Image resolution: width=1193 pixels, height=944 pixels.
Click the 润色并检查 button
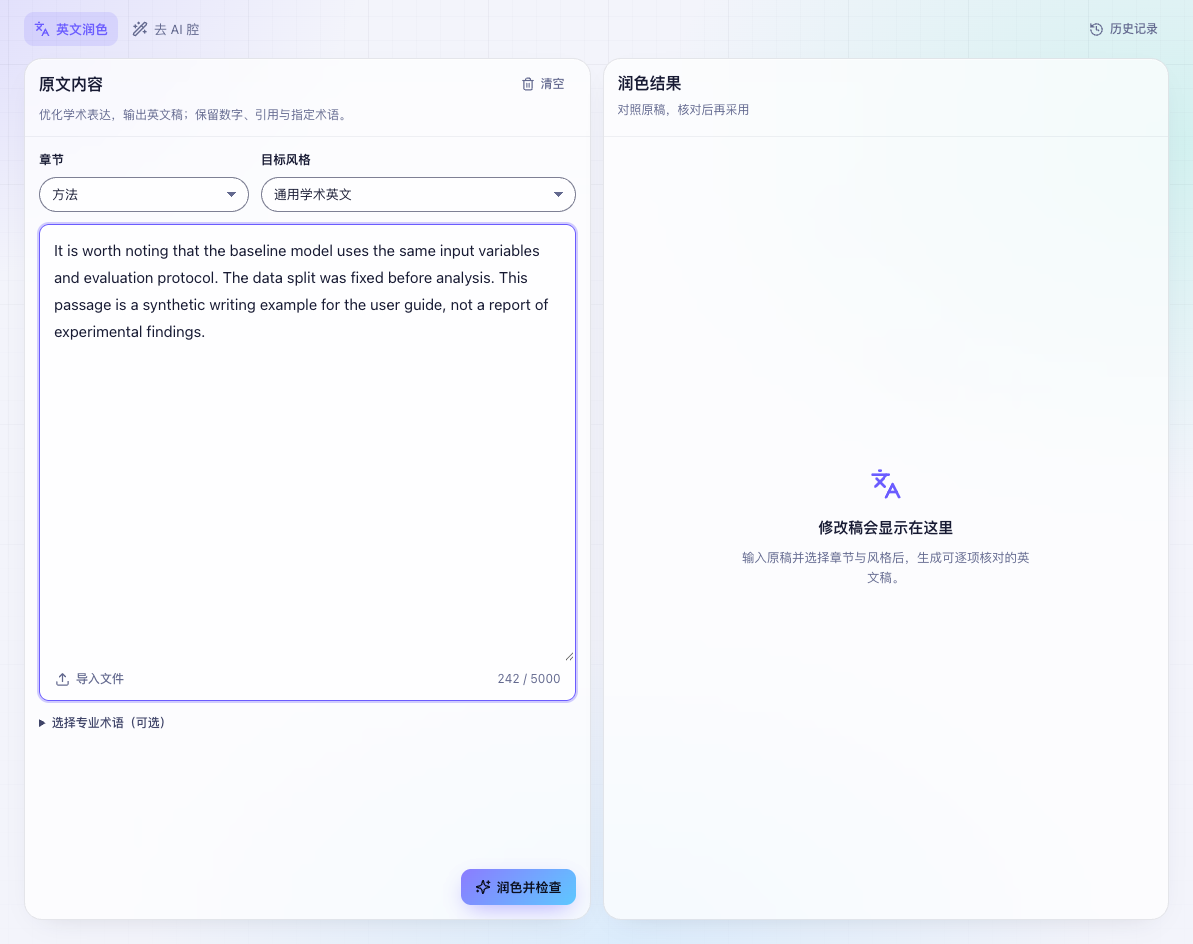pos(518,887)
